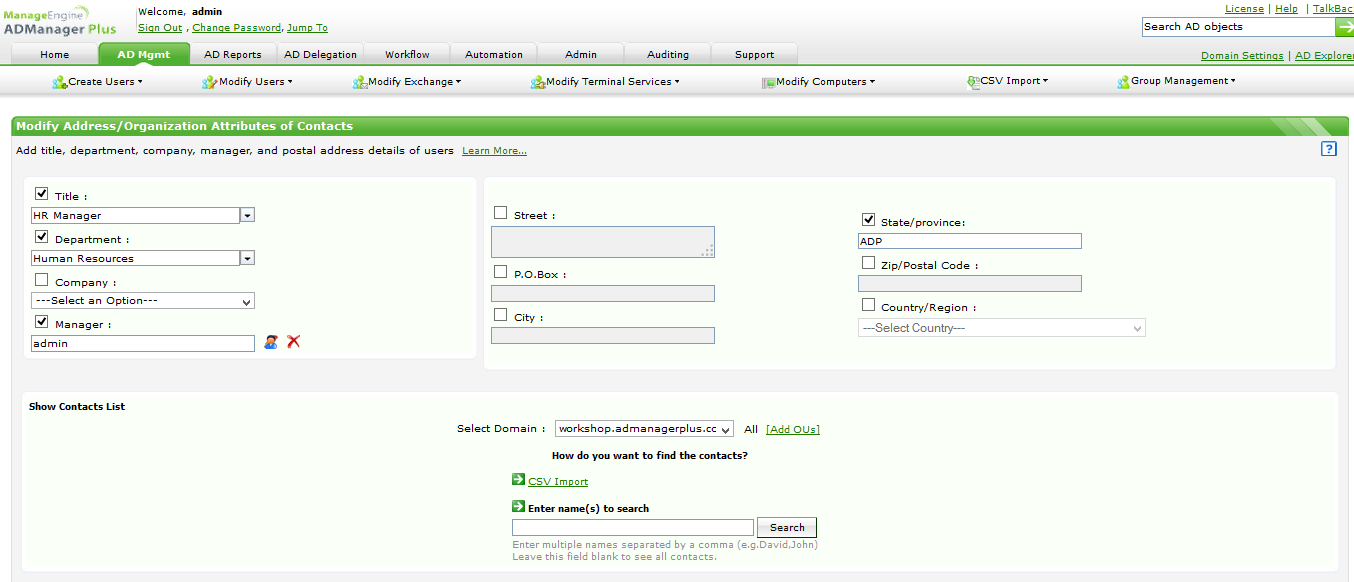Switch to the AD Delegation tab
The width and height of the screenshot is (1354, 582).
click(x=320, y=55)
